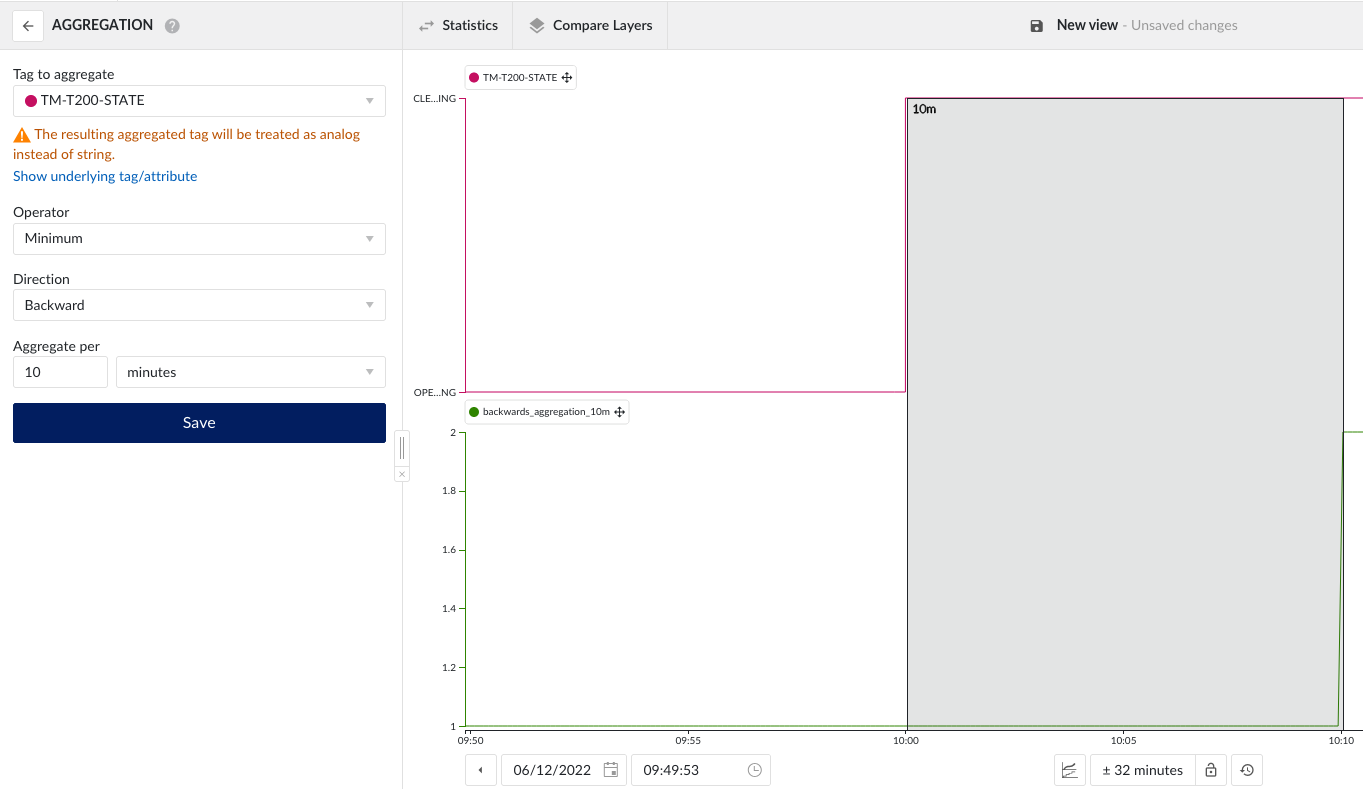Follow the Show underlying tag/attribute link
1363x789 pixels.
(105, 176)
